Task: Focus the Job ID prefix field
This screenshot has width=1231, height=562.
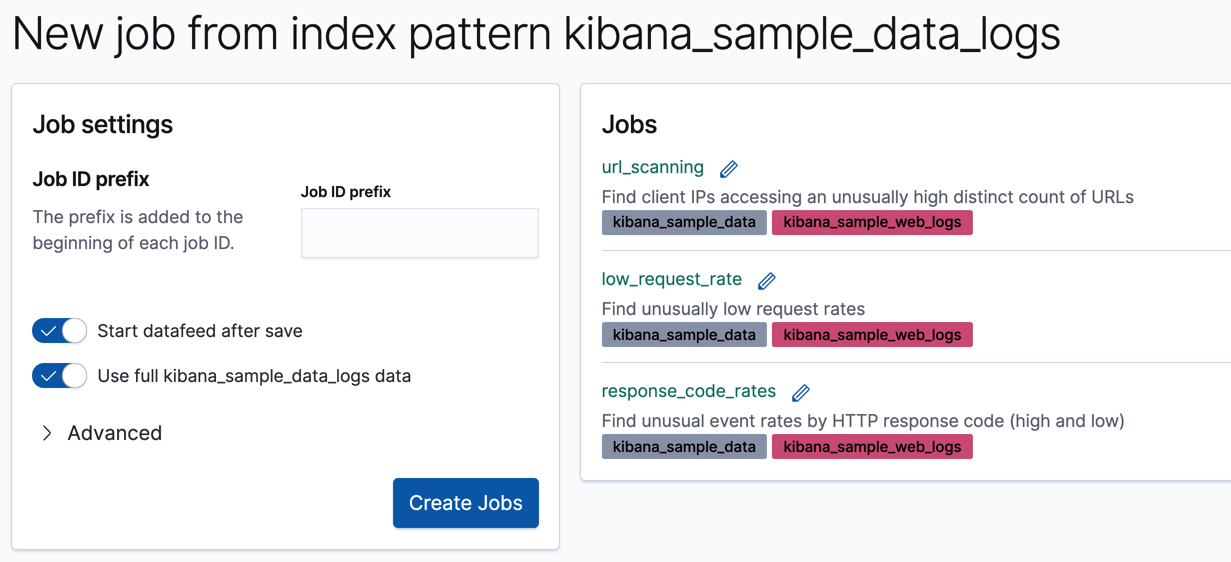Action: click(419, 233)
